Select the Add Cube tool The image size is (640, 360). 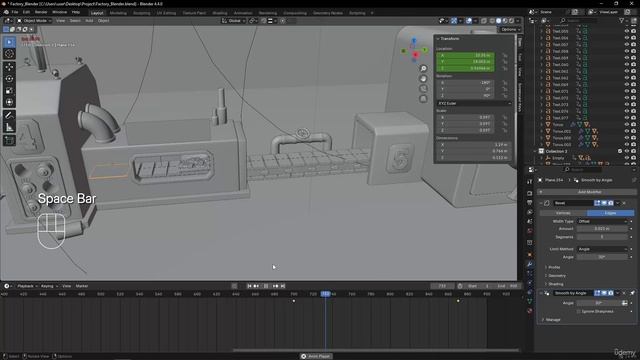click(x=9, y=140)
